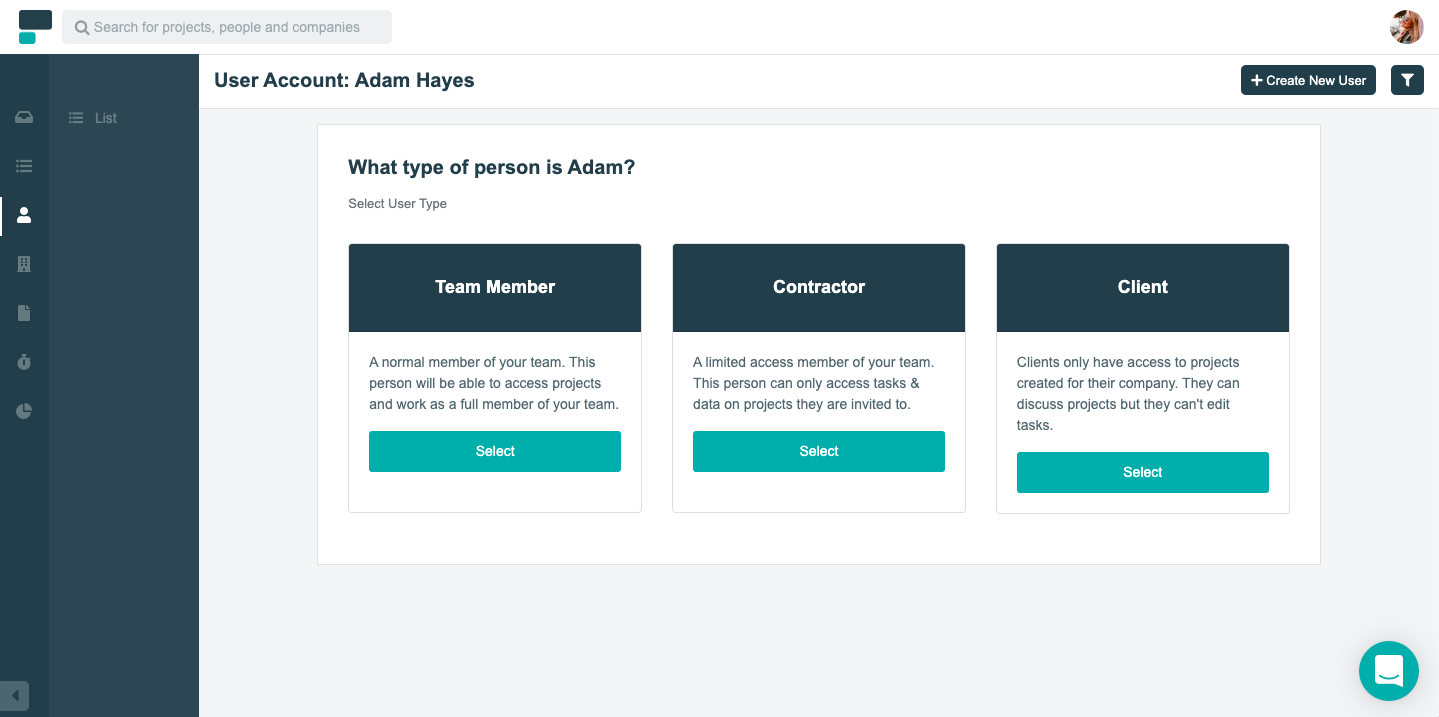Select the Team Member user type

pos(495,451)
